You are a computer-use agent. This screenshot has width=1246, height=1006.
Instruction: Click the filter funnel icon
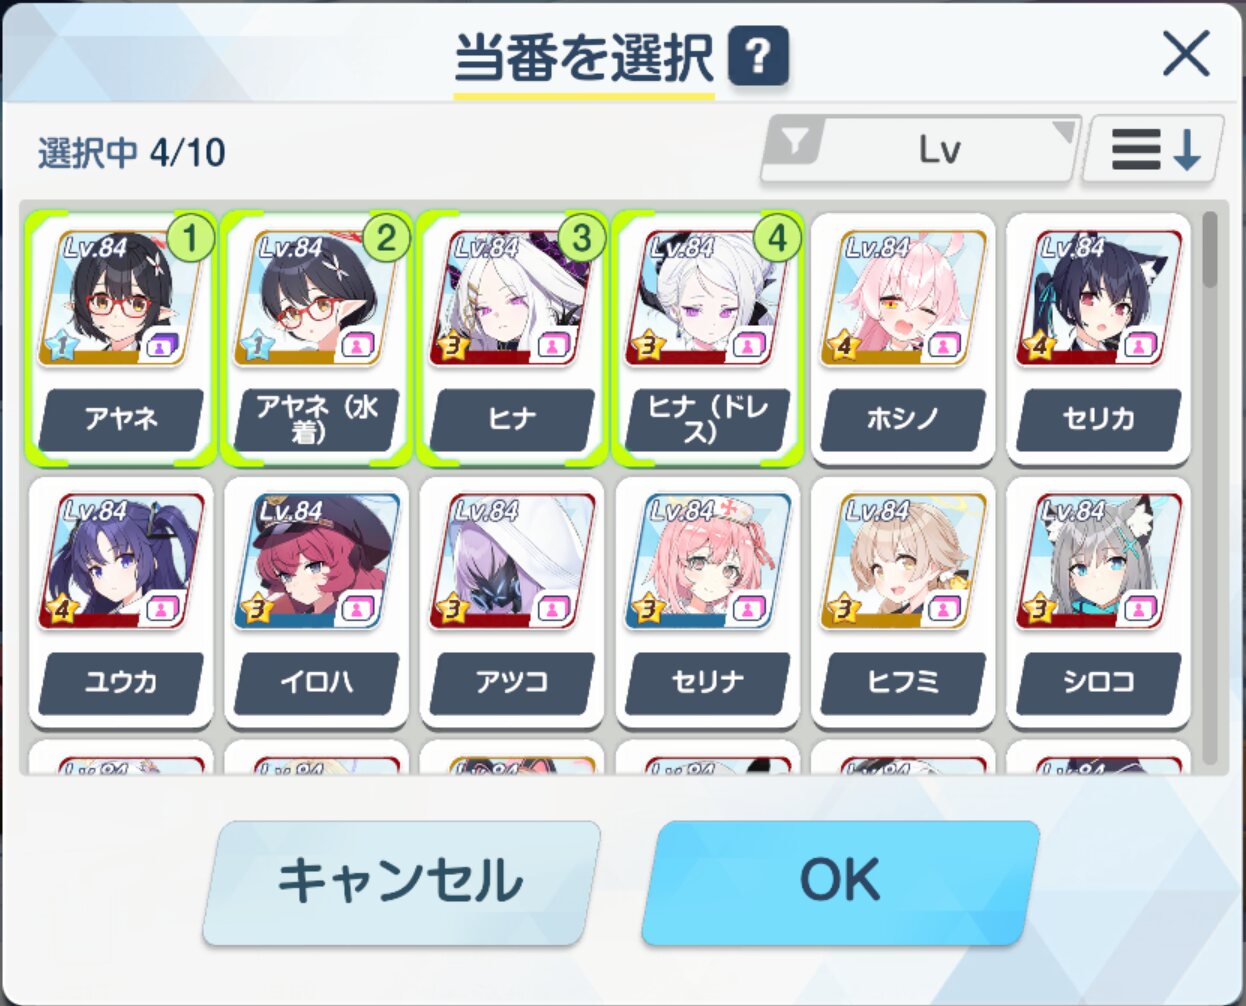coord(795,141)
